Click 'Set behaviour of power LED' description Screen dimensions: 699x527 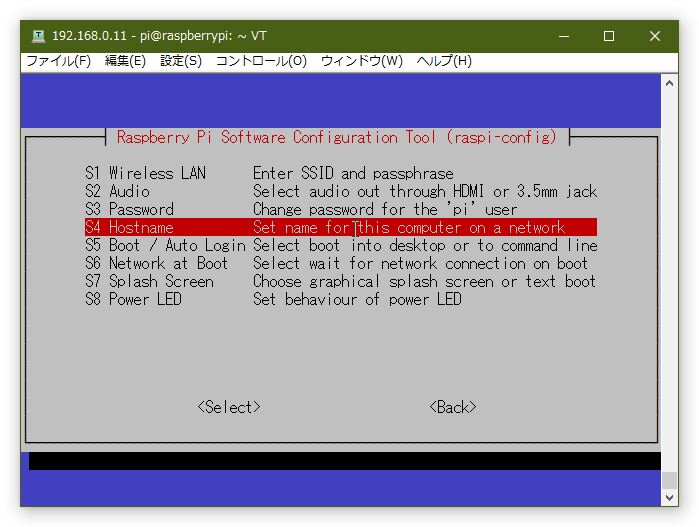(x=357, y=299)
